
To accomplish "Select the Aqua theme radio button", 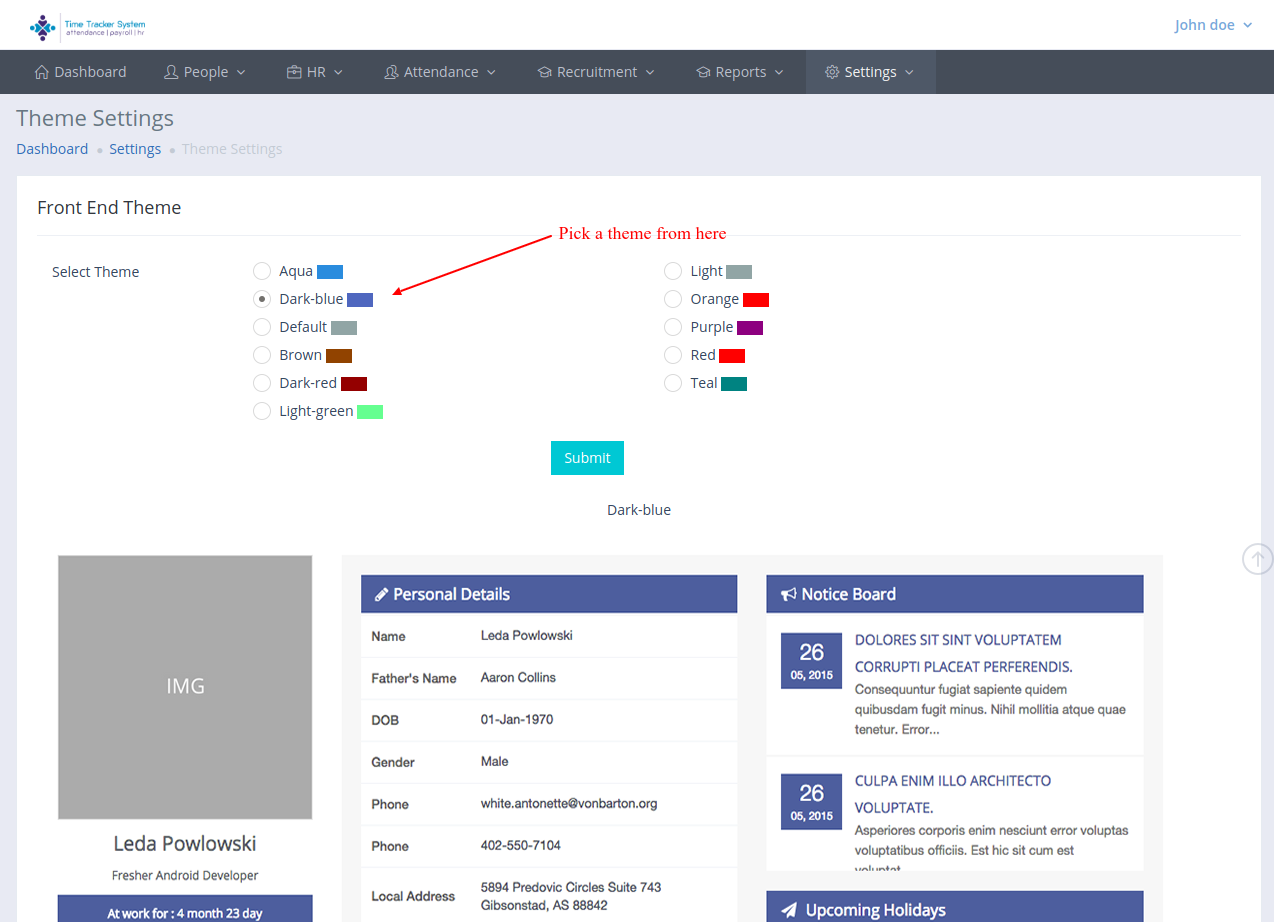I will click(x=262, y=271).
